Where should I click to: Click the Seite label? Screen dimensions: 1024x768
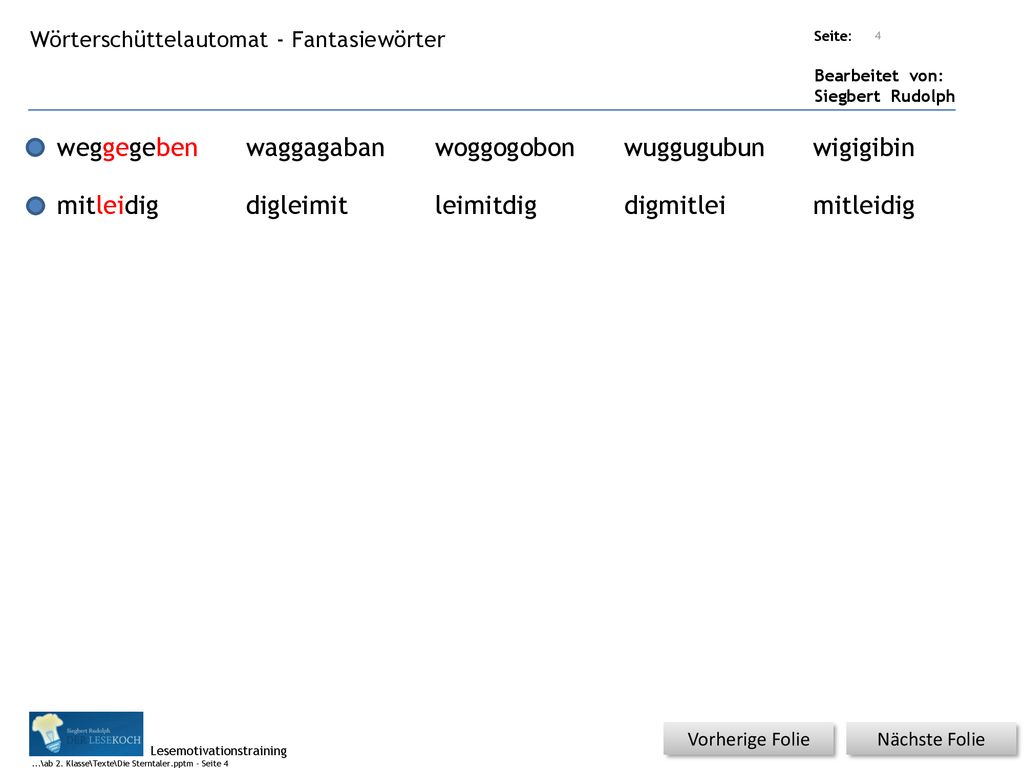[x=833, y=36]
